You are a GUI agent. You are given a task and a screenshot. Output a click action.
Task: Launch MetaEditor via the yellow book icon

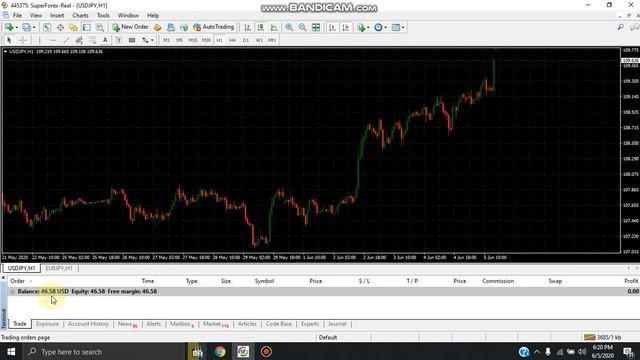point(158,27)
